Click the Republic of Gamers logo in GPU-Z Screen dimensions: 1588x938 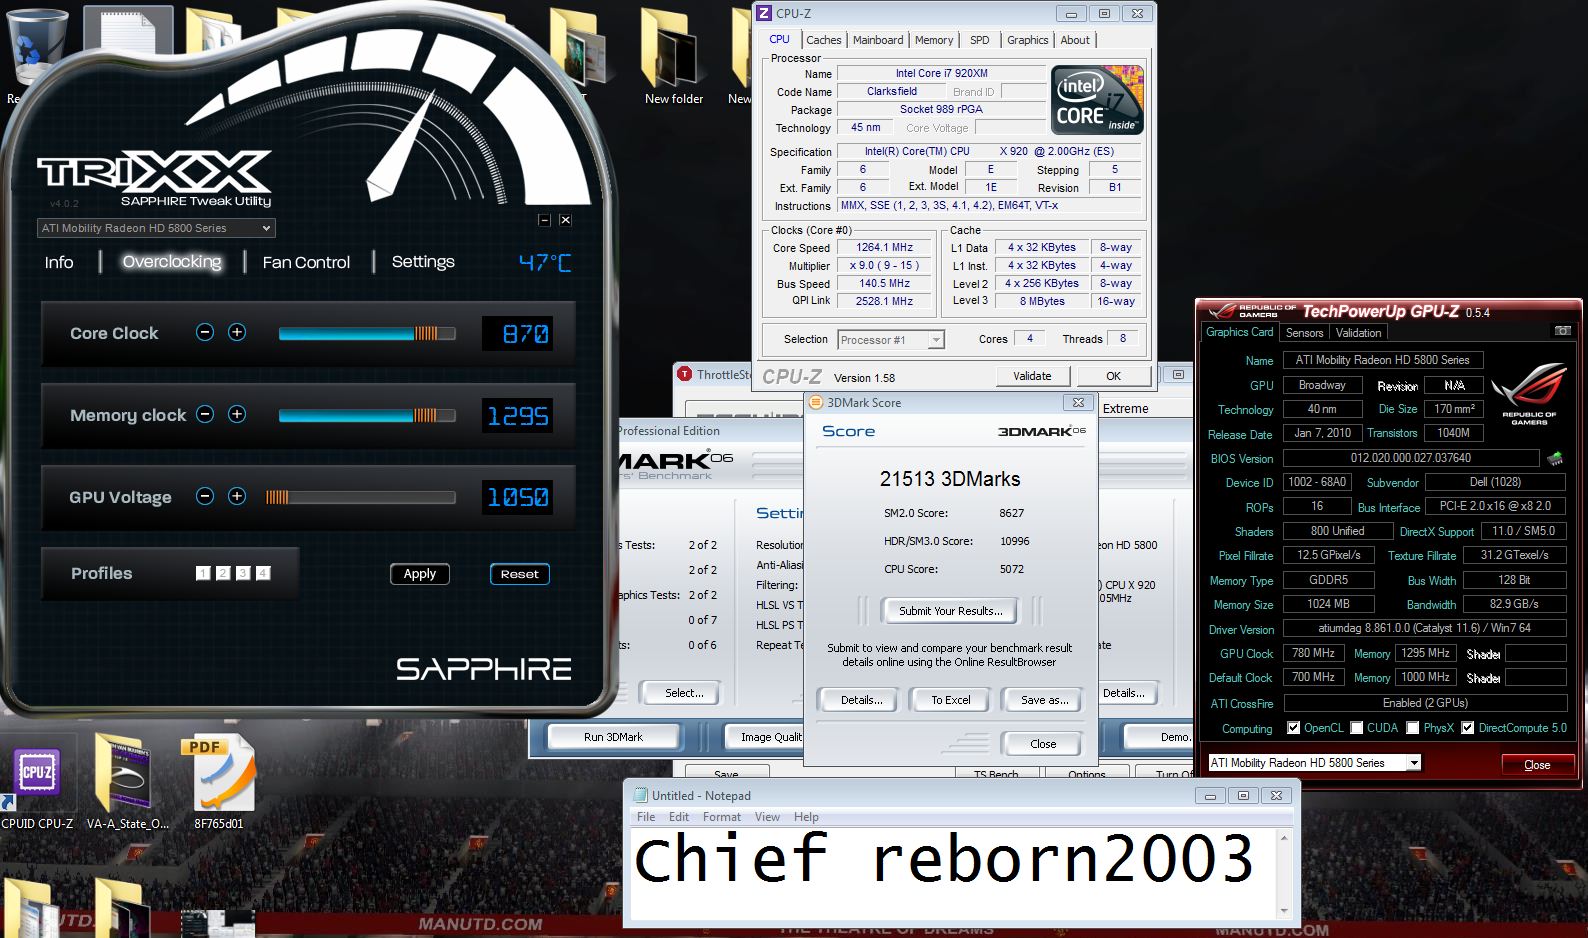click(x=1528, y=394)
